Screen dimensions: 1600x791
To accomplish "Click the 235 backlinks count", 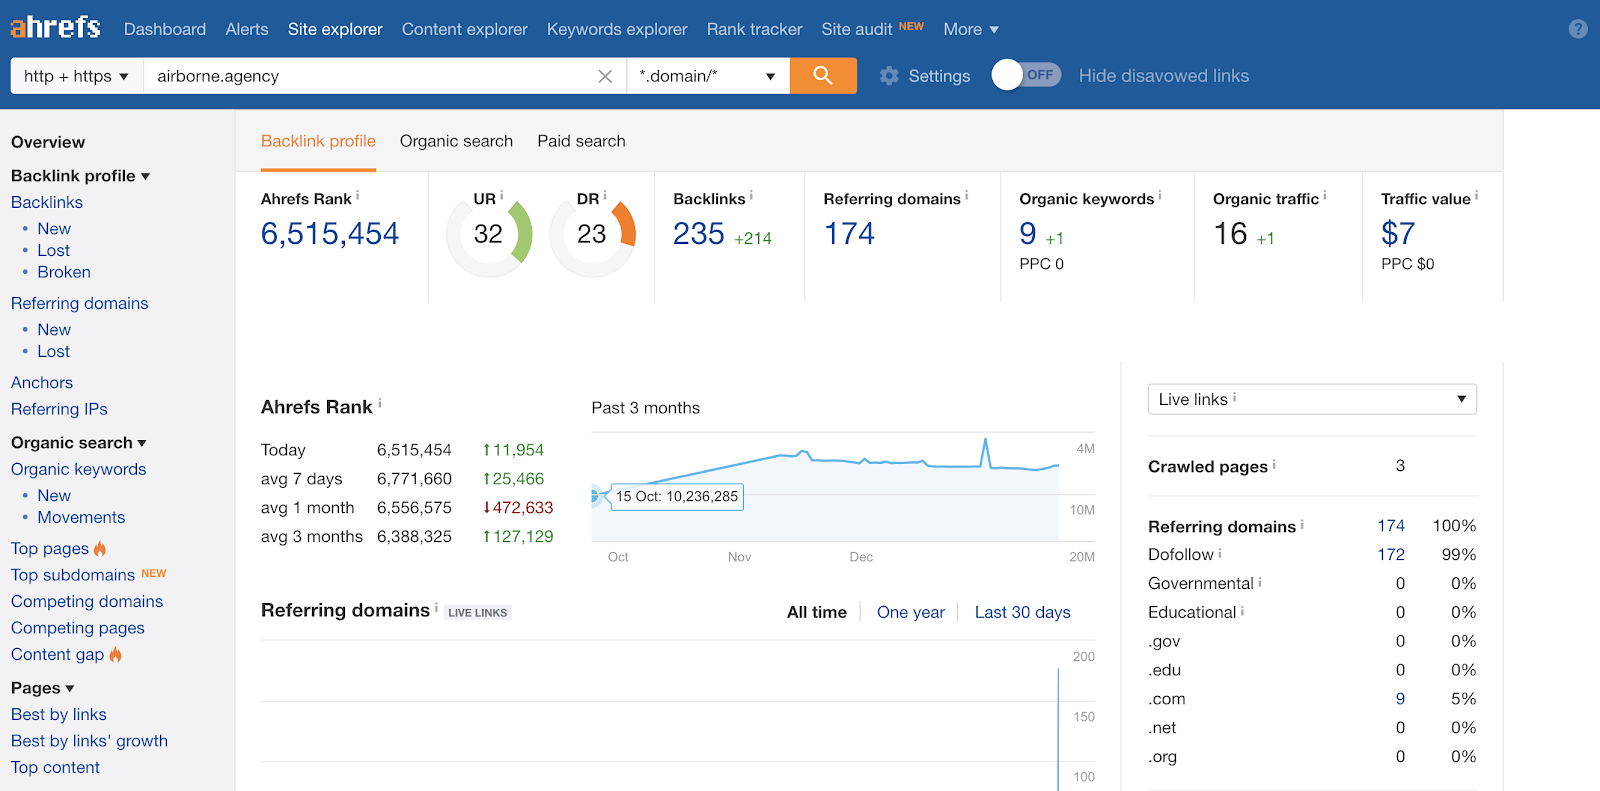I will pyautogui.click(x=698, y=234).
